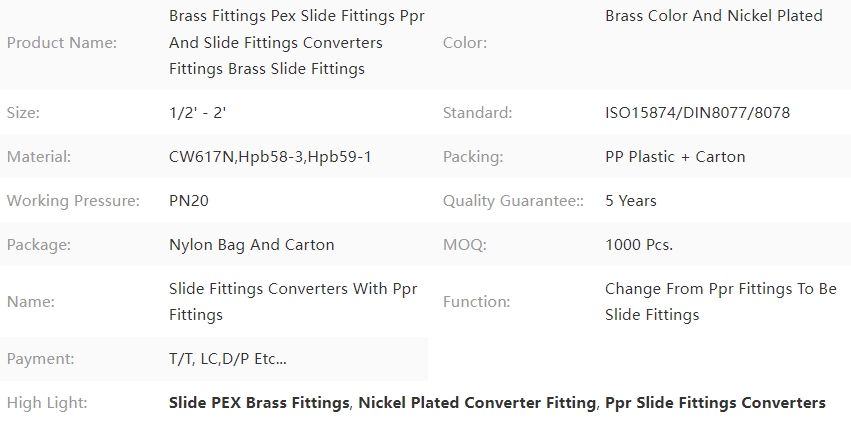Click the High Light label
This screenshot has height=422, width=851.
tap(47, 402)
